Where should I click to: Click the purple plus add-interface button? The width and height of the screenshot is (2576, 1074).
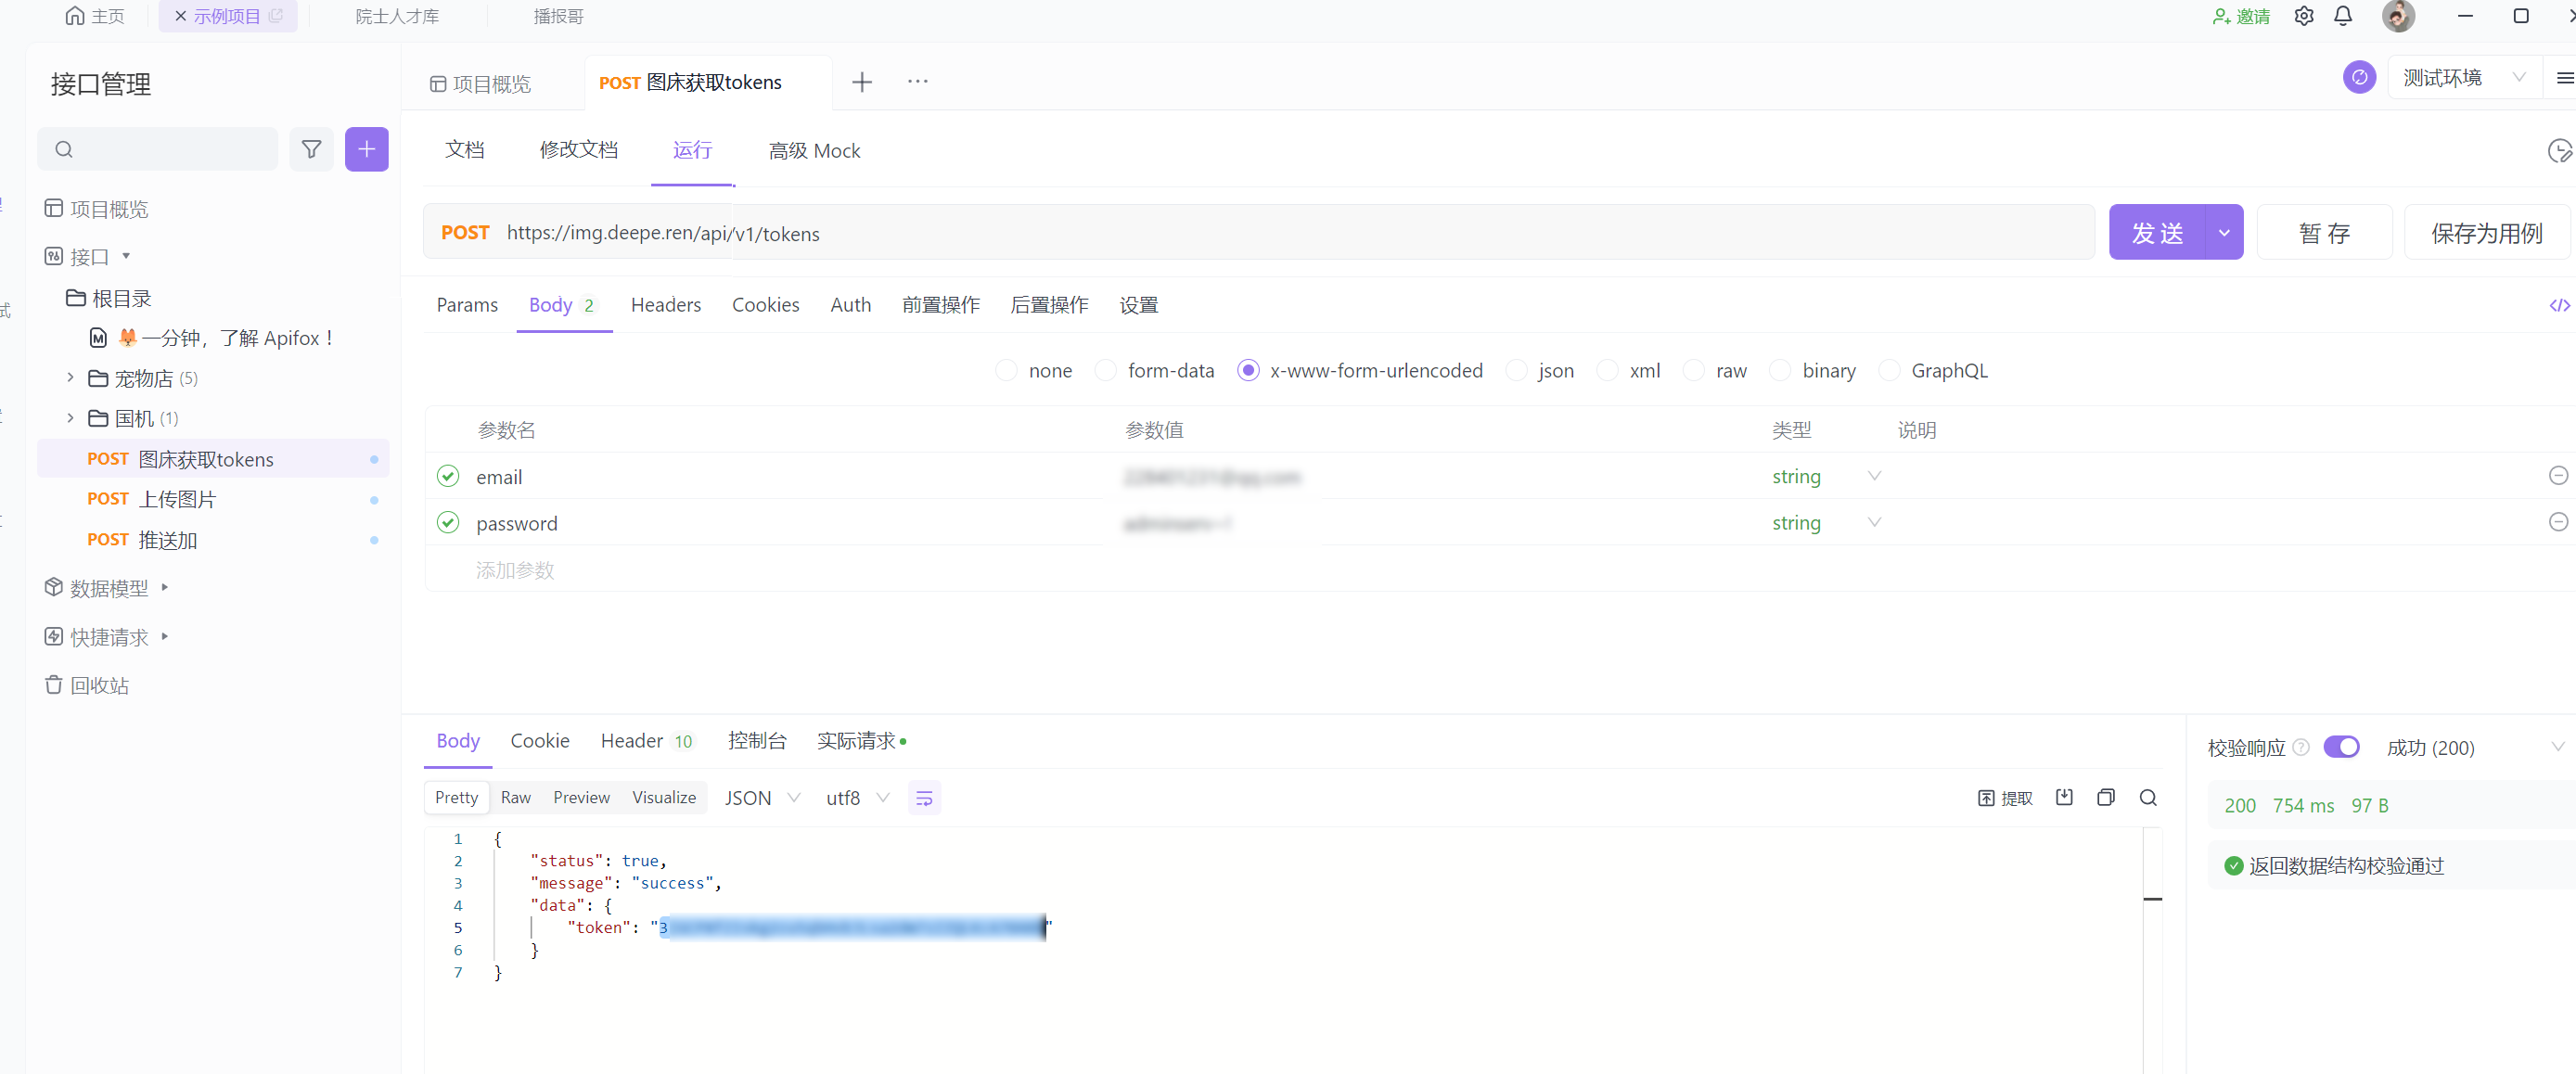367,149
